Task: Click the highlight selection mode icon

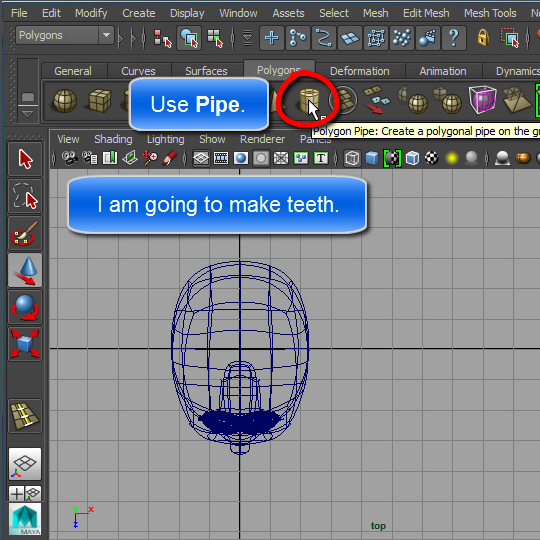Action: (510, 38)
